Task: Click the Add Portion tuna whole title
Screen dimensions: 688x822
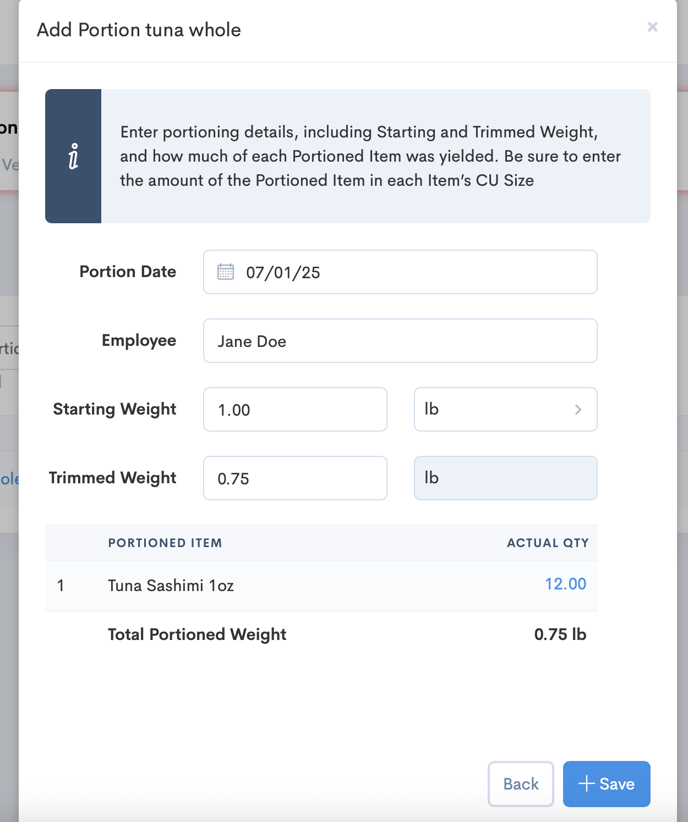Action: coord(139,30)
